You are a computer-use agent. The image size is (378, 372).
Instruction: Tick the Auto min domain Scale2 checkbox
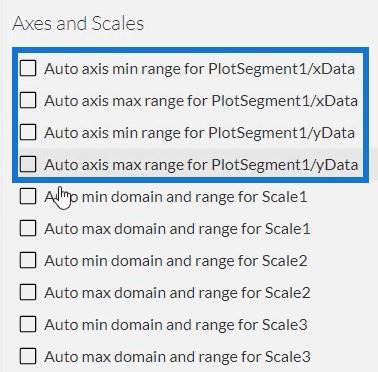point(28,260)
